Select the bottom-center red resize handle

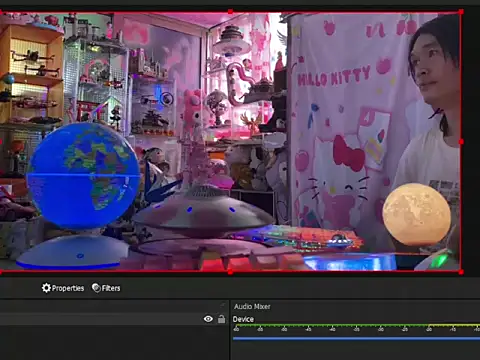[230, 272]
